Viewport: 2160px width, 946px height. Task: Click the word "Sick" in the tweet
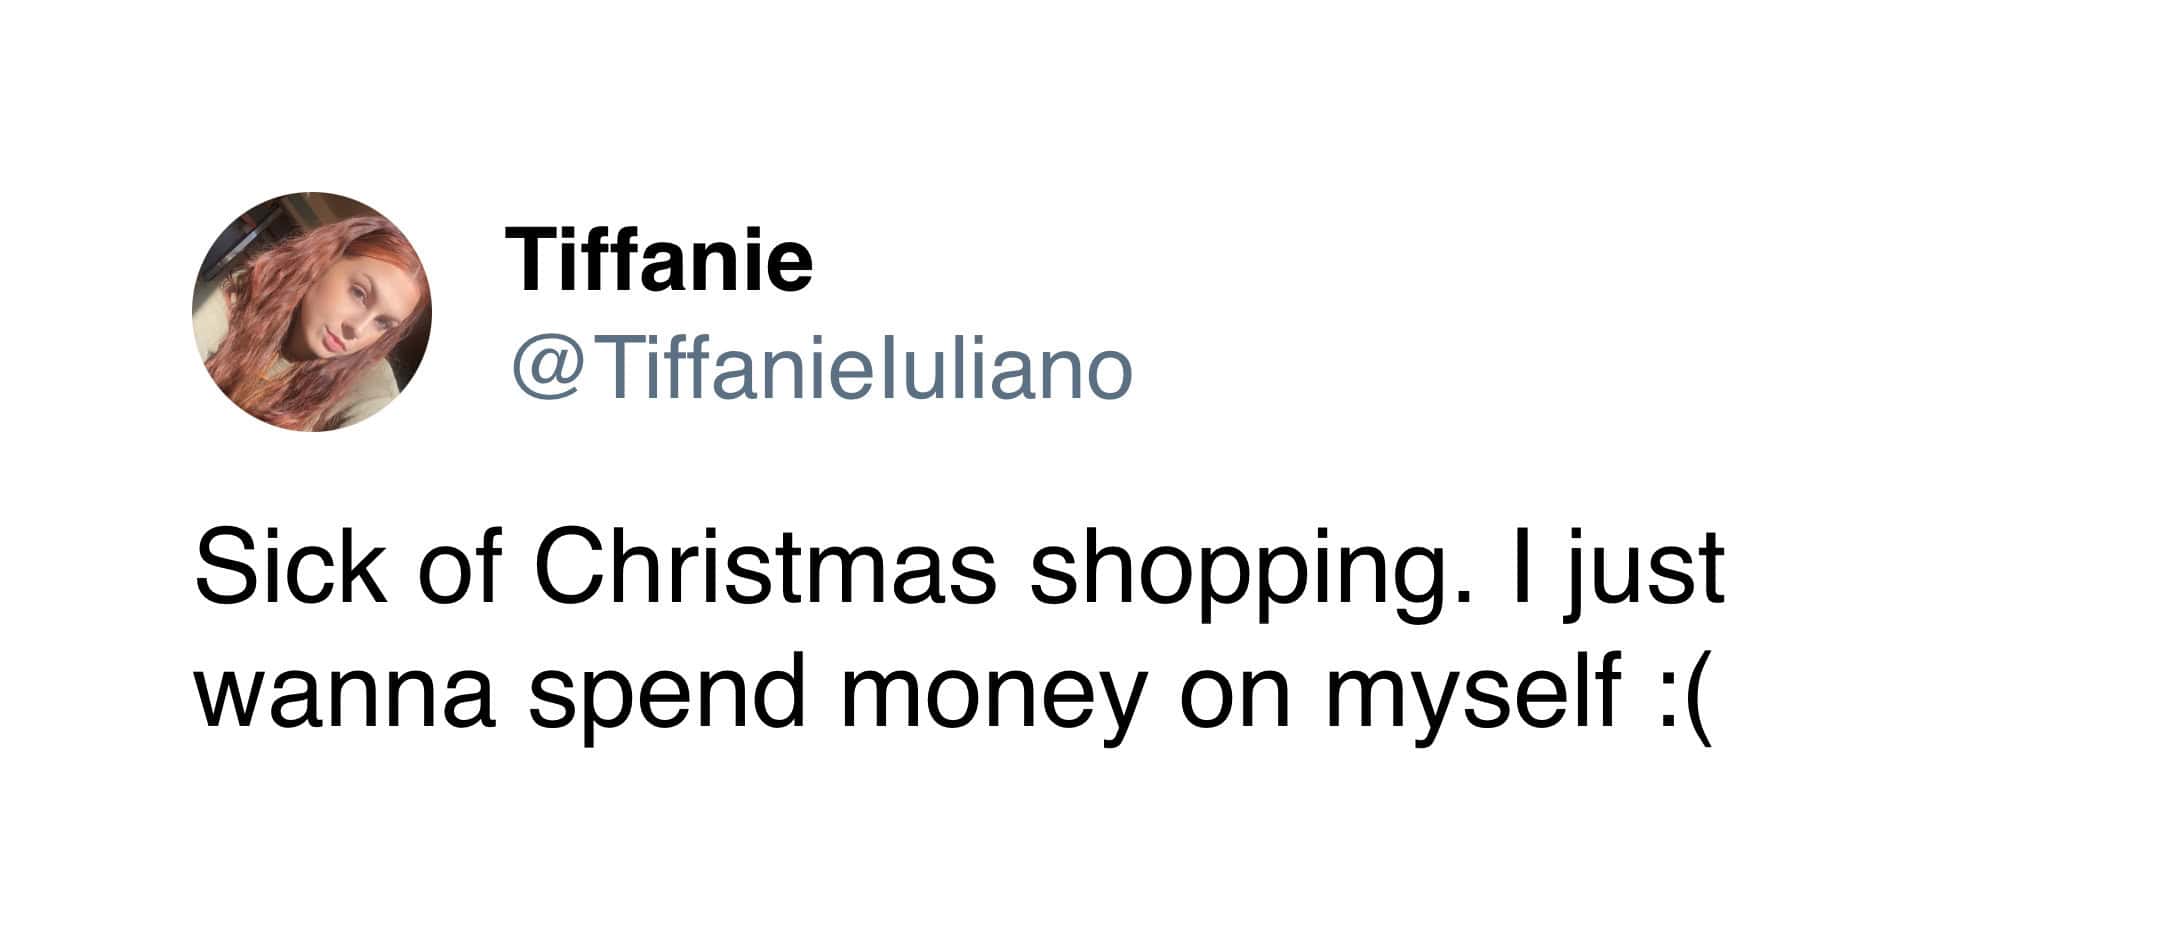[290, 568]
